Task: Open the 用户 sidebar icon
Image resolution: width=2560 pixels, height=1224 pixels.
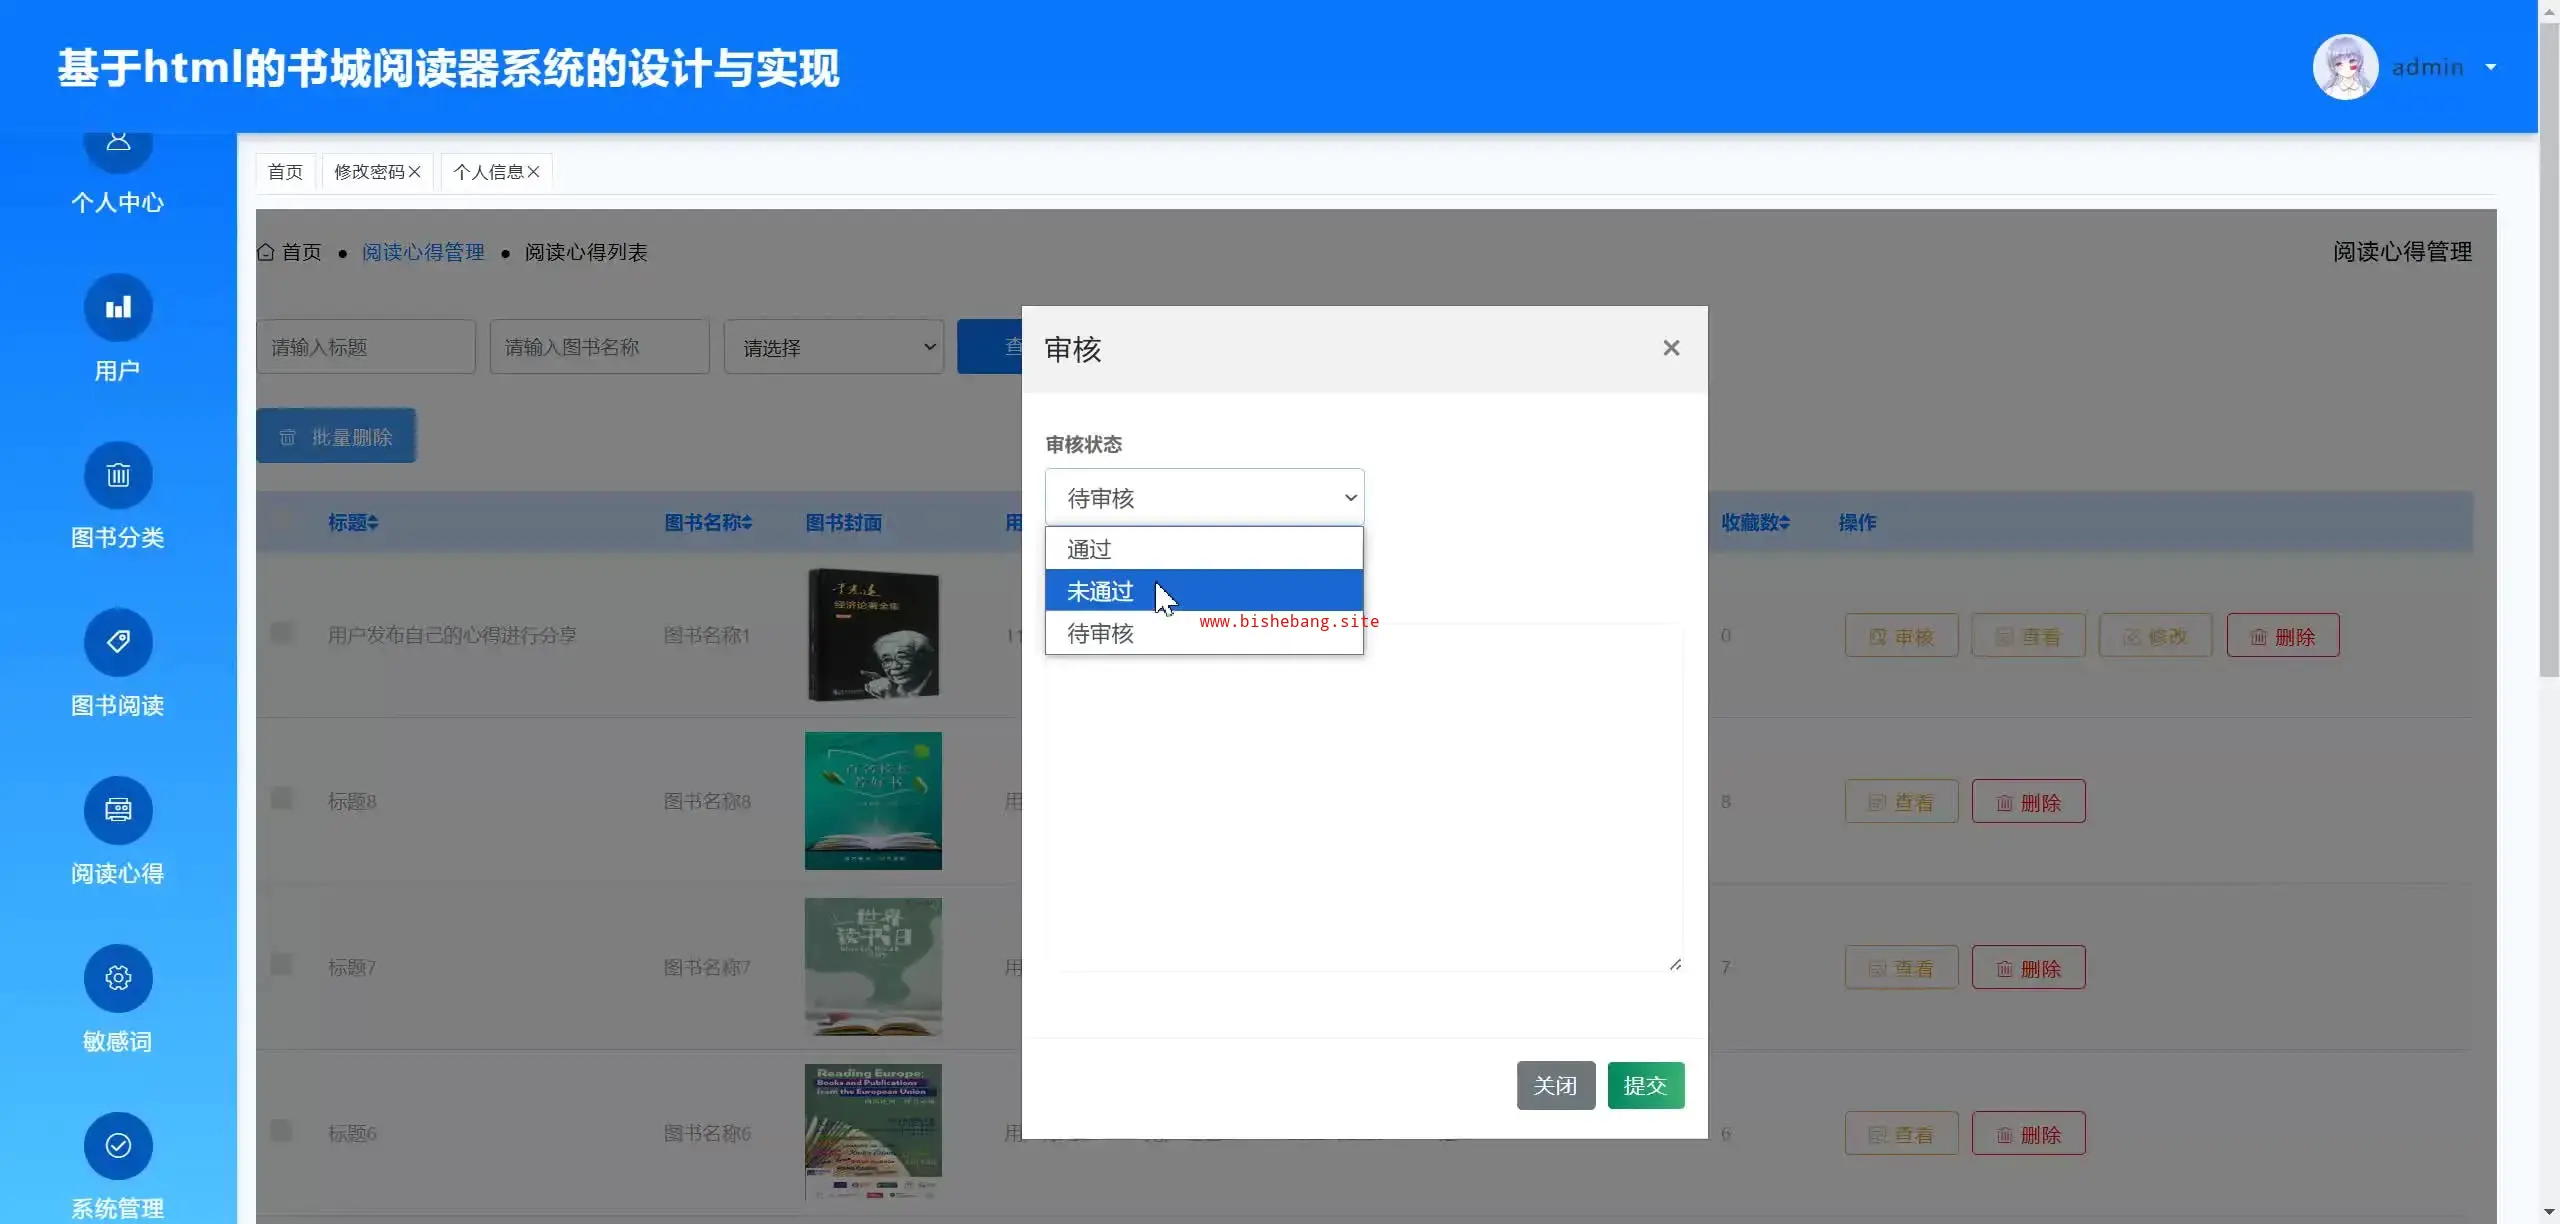Action: click(x=118, y=307)
